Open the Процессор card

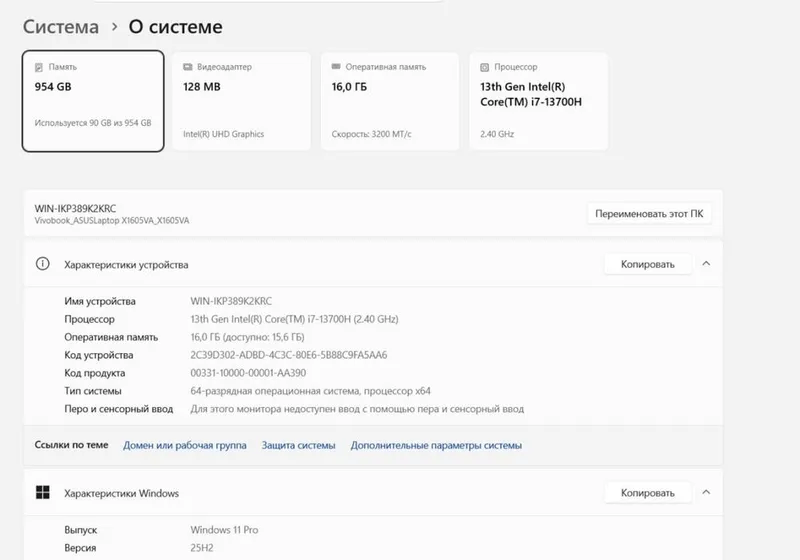pyautogui.click(x=538, y=101)
